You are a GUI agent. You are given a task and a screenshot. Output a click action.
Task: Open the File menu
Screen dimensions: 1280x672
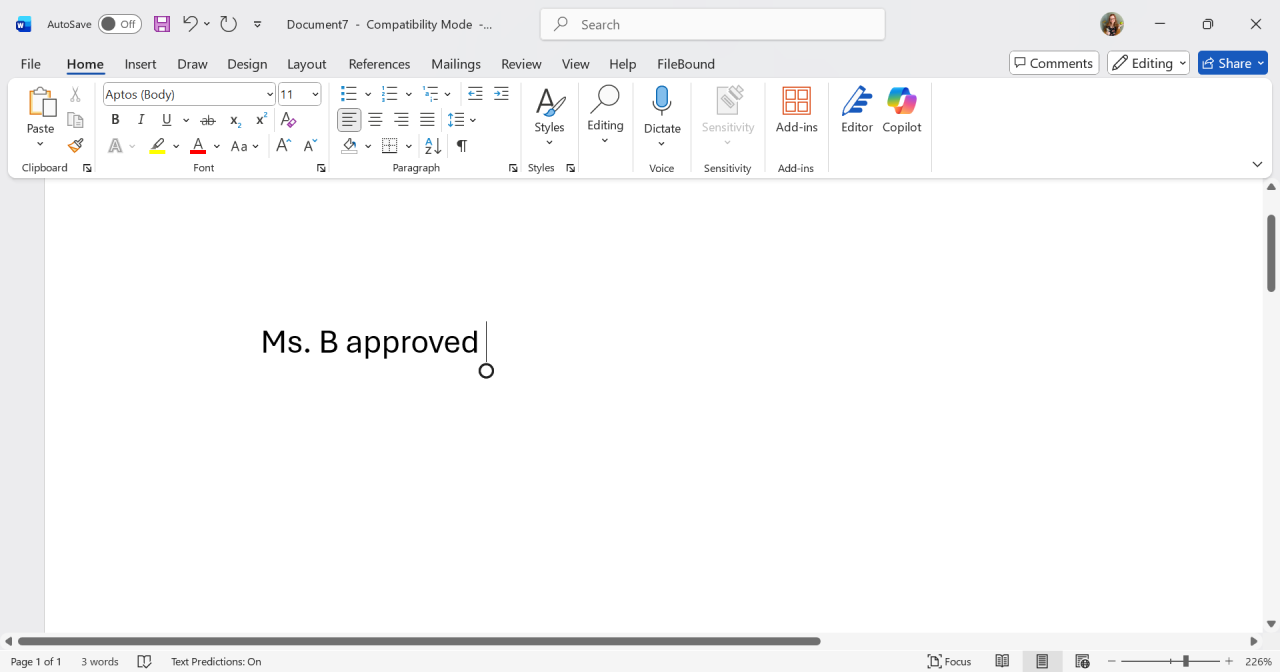click(31, 64)
